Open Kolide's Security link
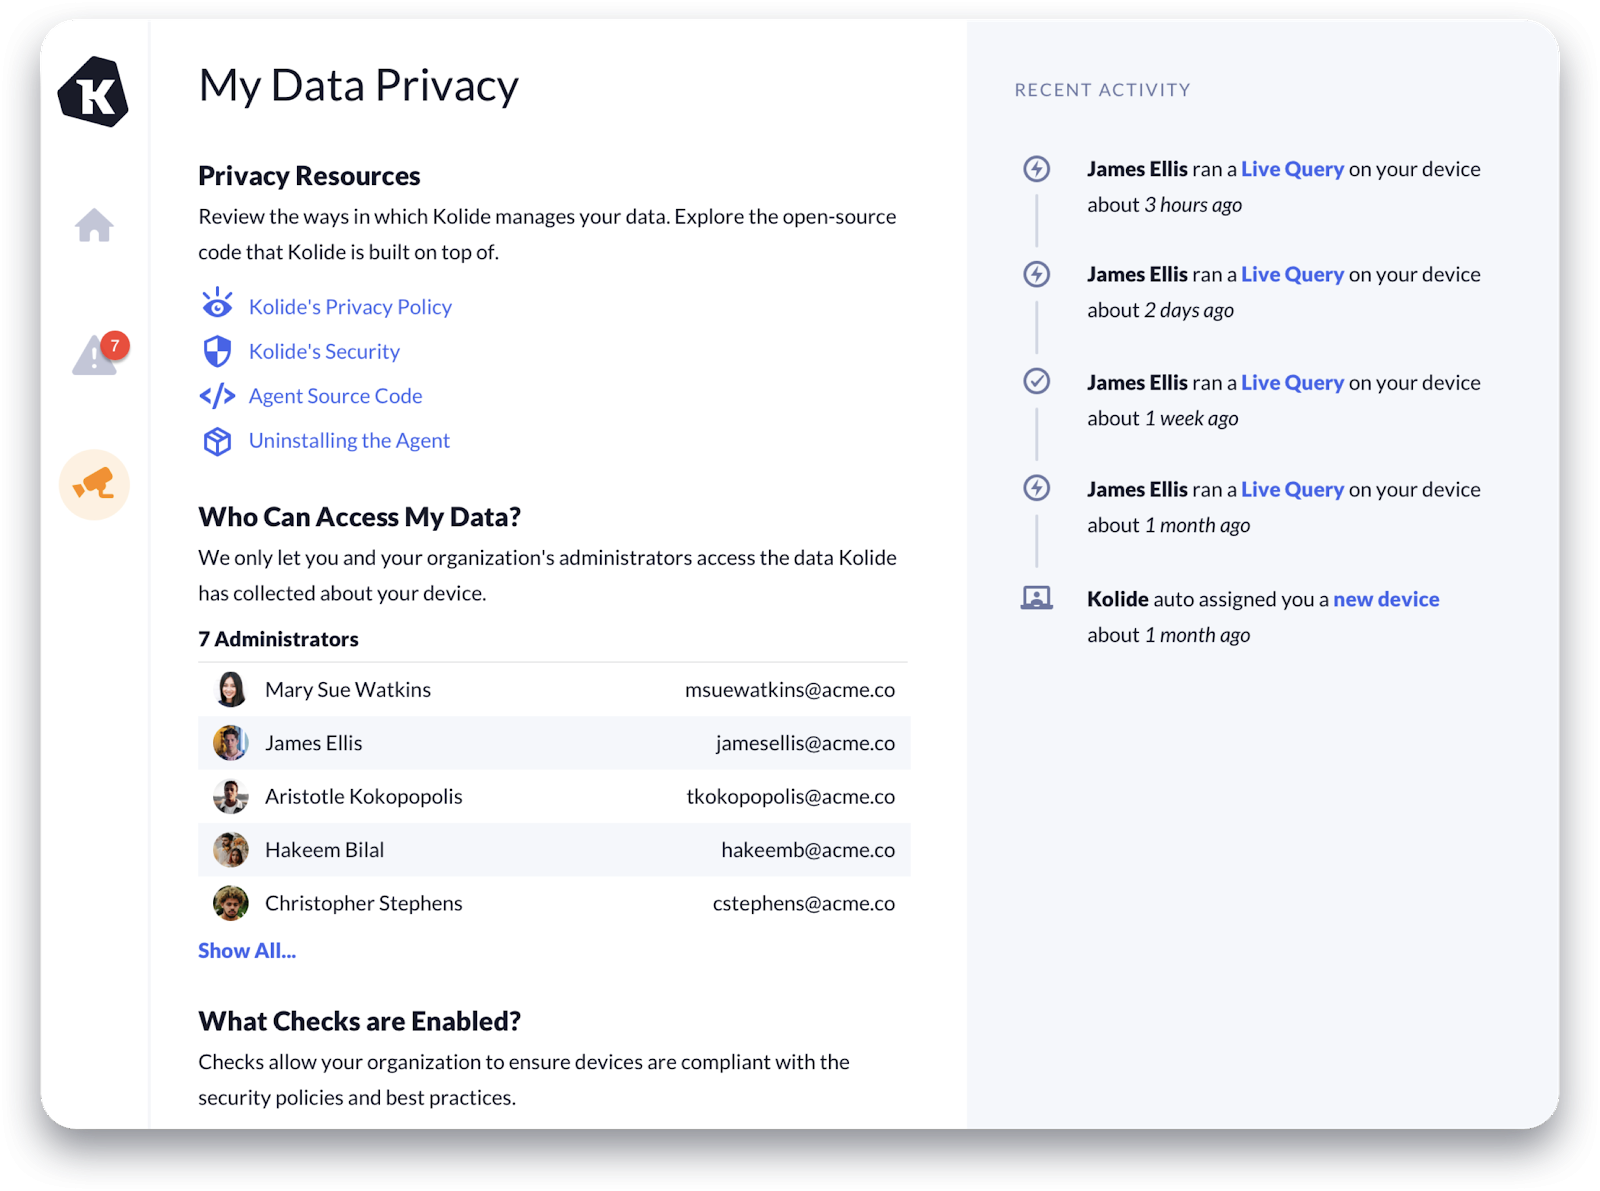Viewport: 1600px width, 1191px height. pyautogui.click(x=324, y=352)
